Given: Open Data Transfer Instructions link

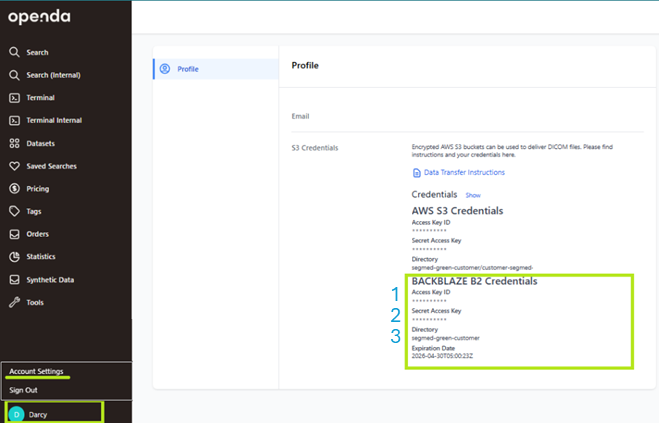Looking at the screenshot, I should 464,172.
